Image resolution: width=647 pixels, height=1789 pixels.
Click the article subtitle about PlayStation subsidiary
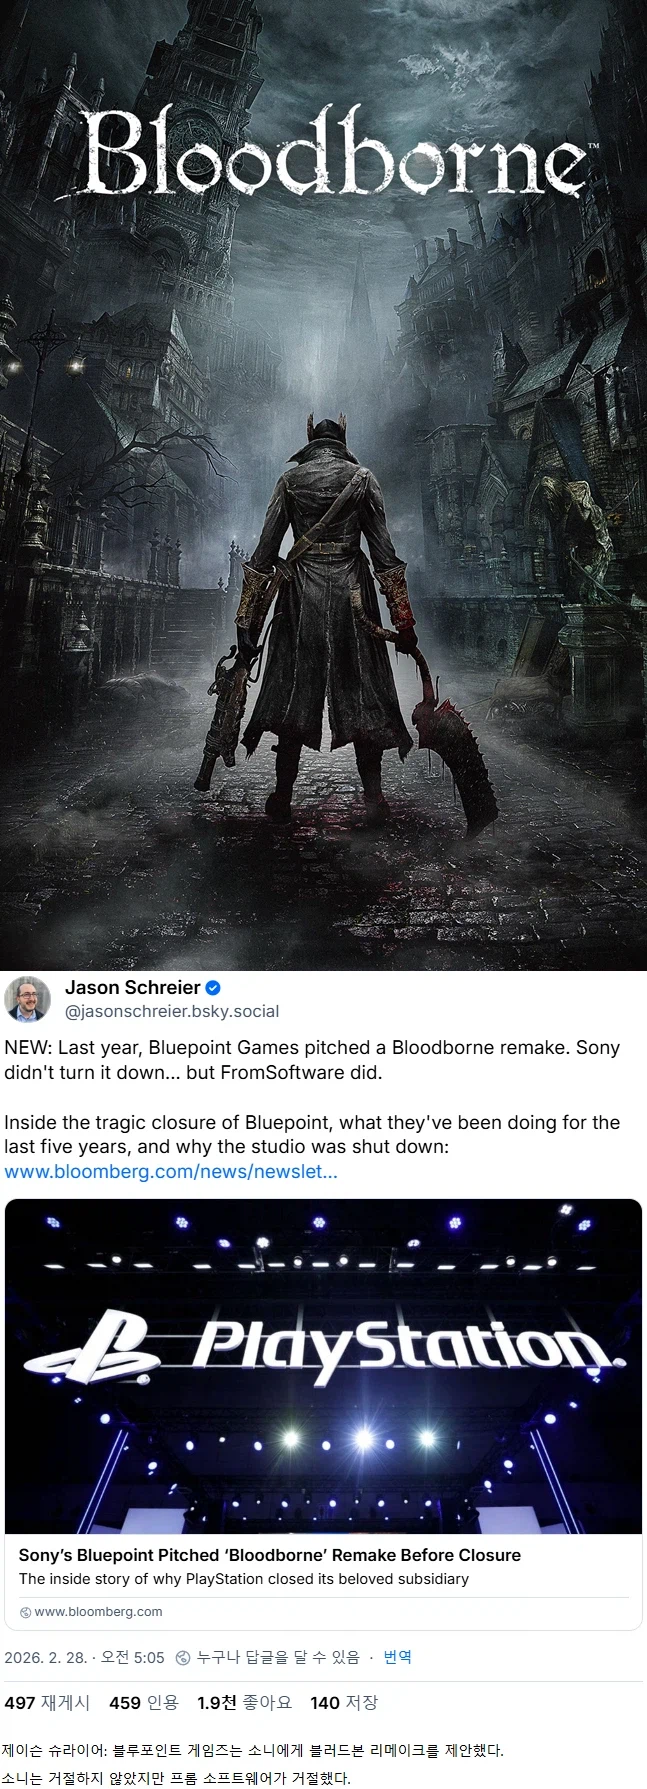(x=244, y=1579)
